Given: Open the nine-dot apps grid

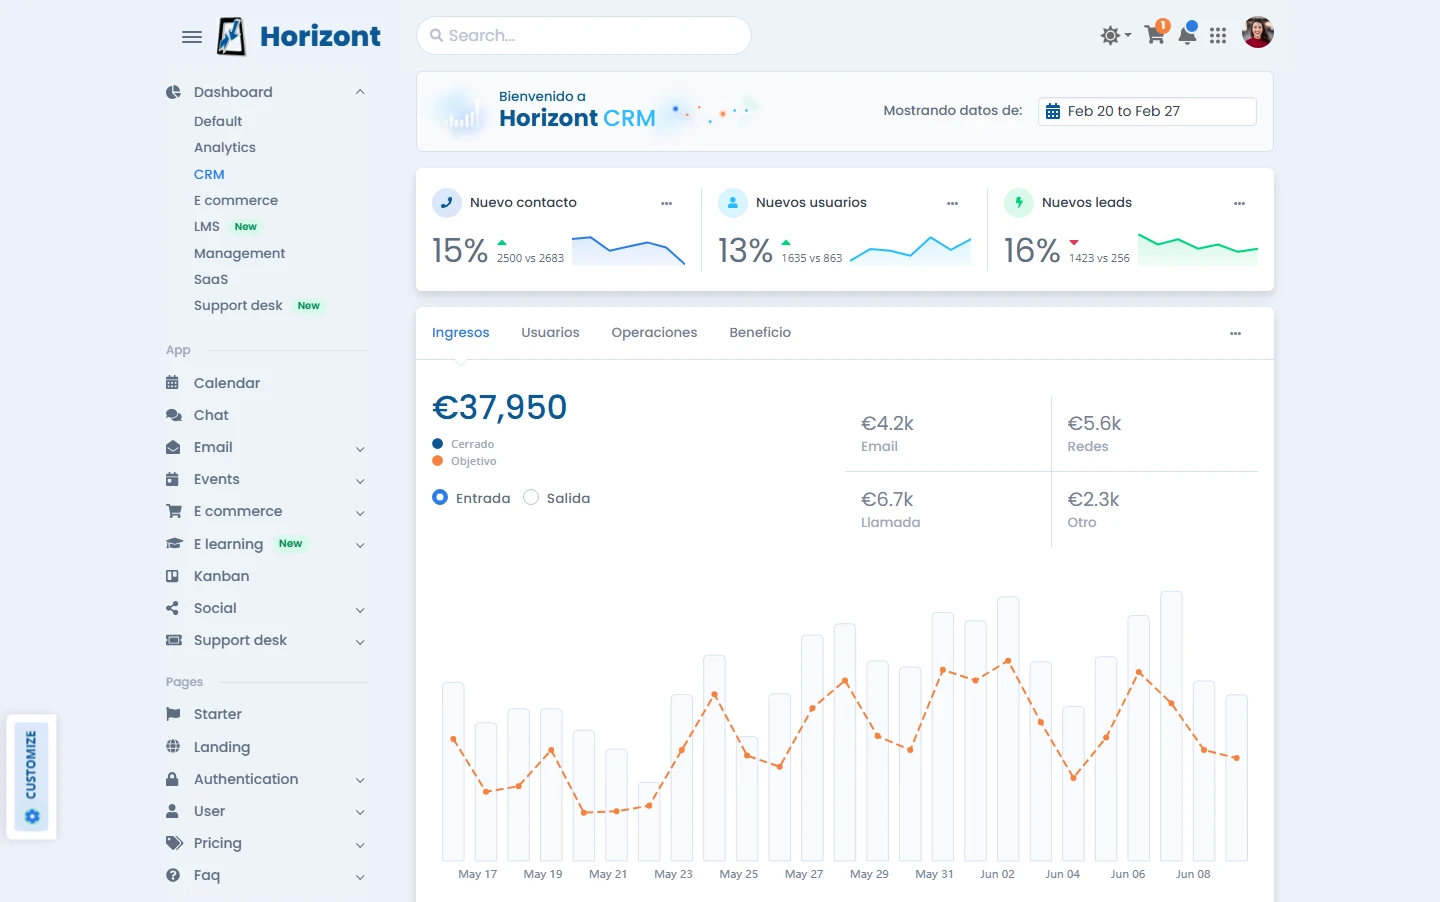Looking at the screenshot, I should click(x=1218, y=36).
